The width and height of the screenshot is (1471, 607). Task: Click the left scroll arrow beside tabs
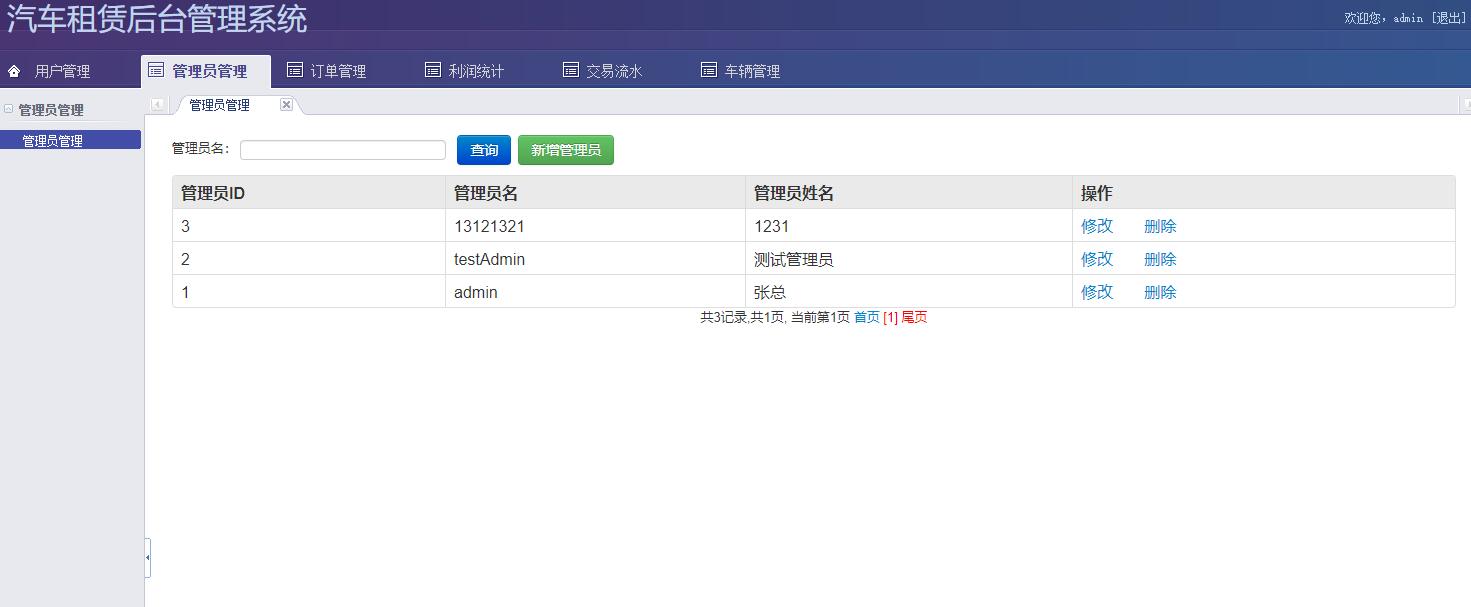pyautogui.click(x=156, y=104)
